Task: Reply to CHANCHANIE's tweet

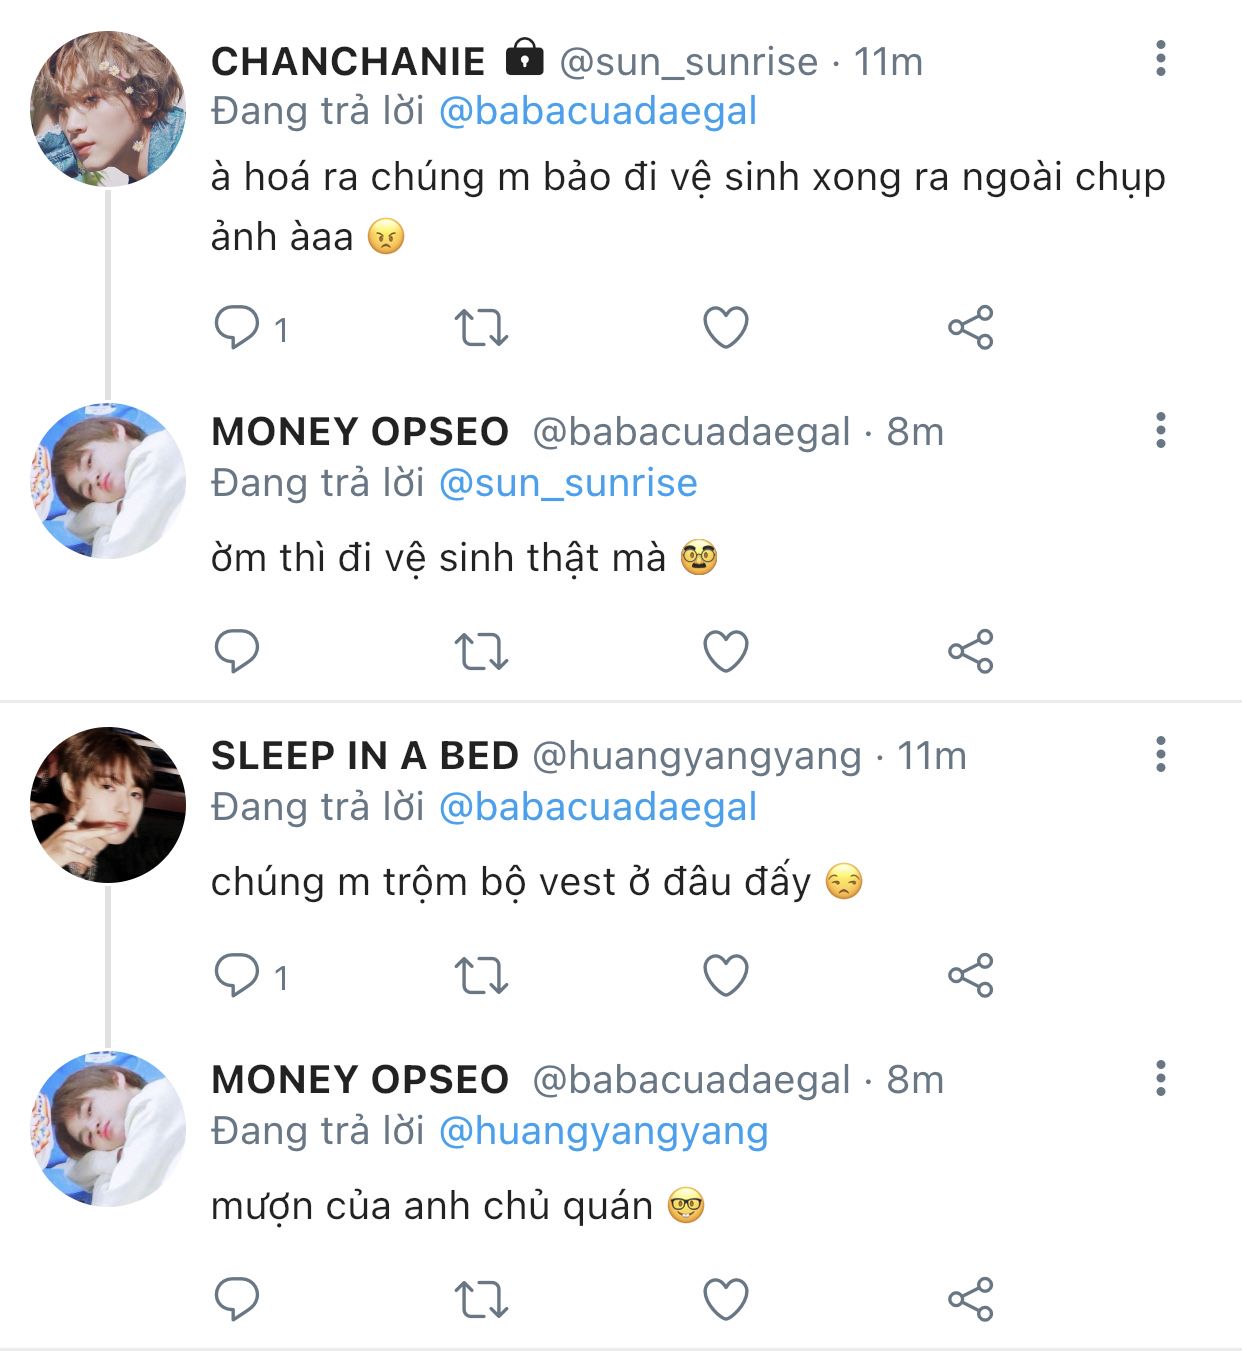Action: tap(237, 327)
